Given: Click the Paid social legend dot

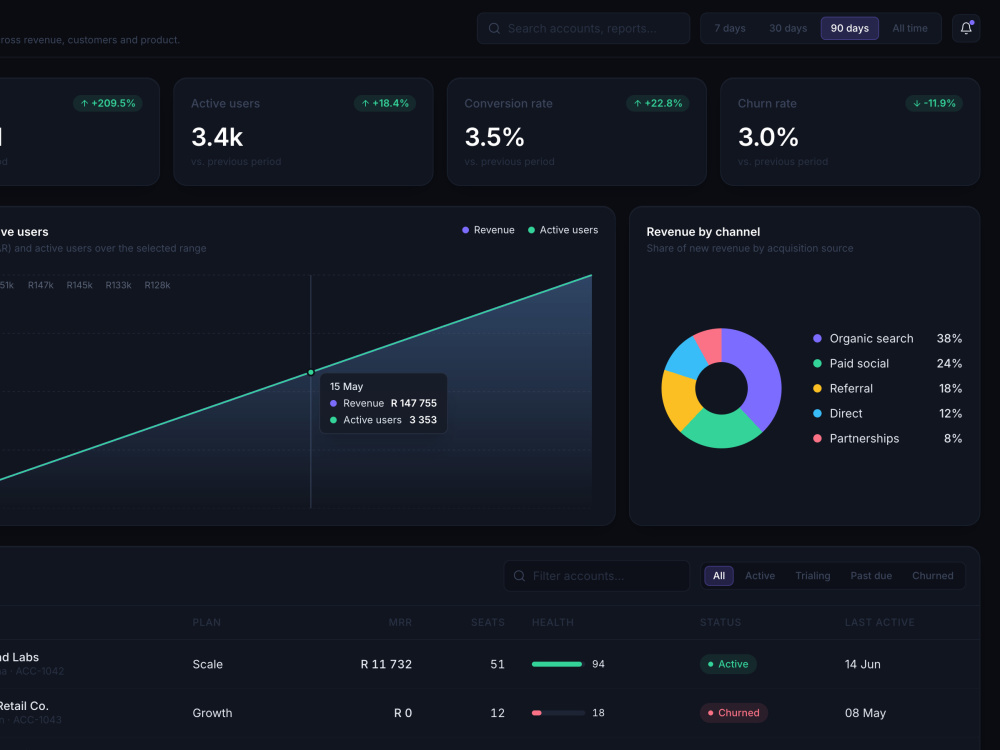Looking at the screenshot, I should 817,364.
